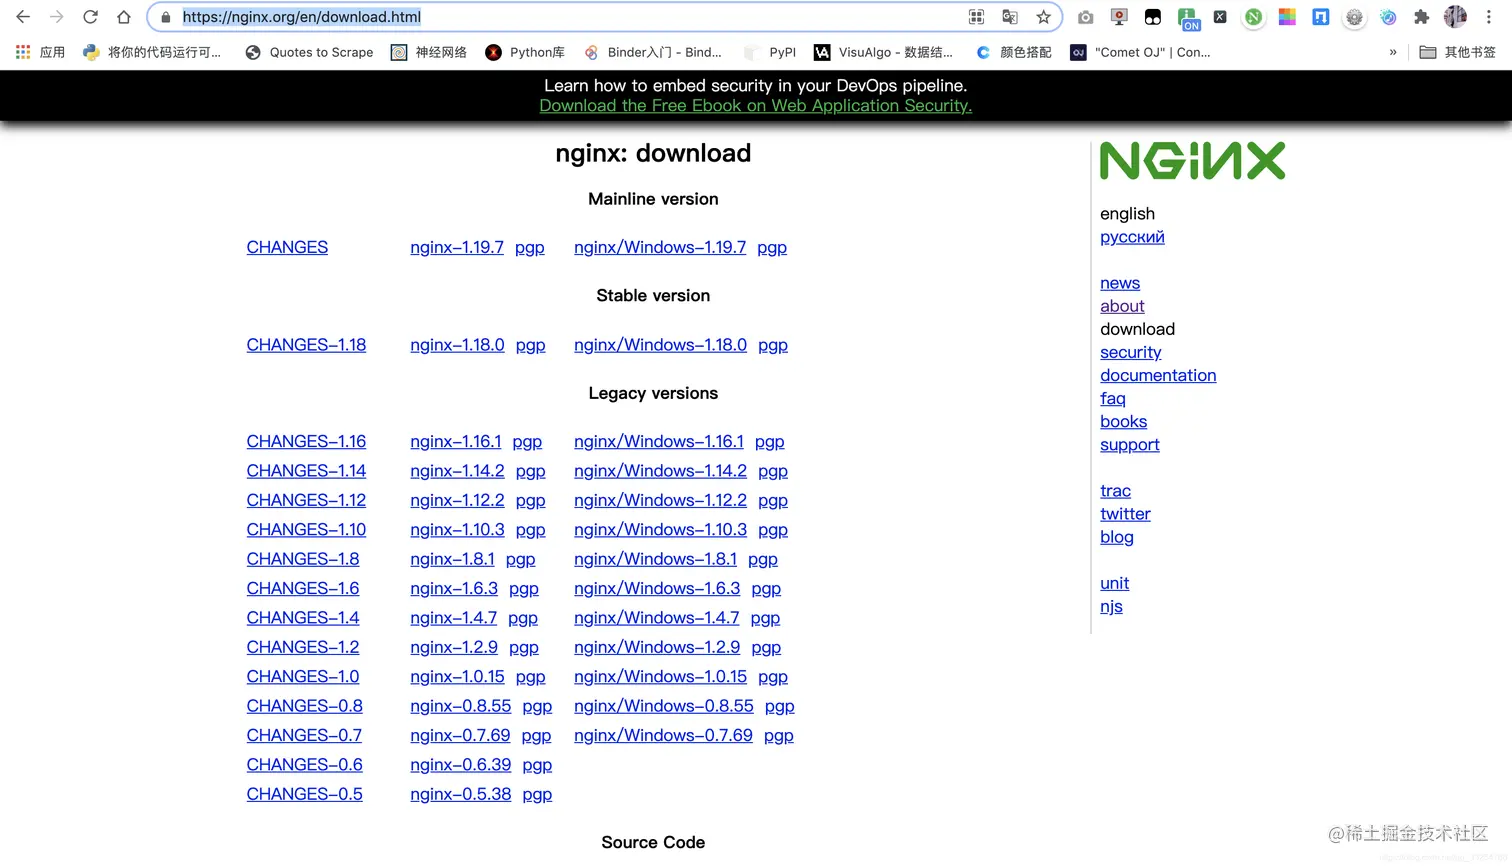Click the camera screenshot extension icon
1512x867 pixels.
point(1086,17)
